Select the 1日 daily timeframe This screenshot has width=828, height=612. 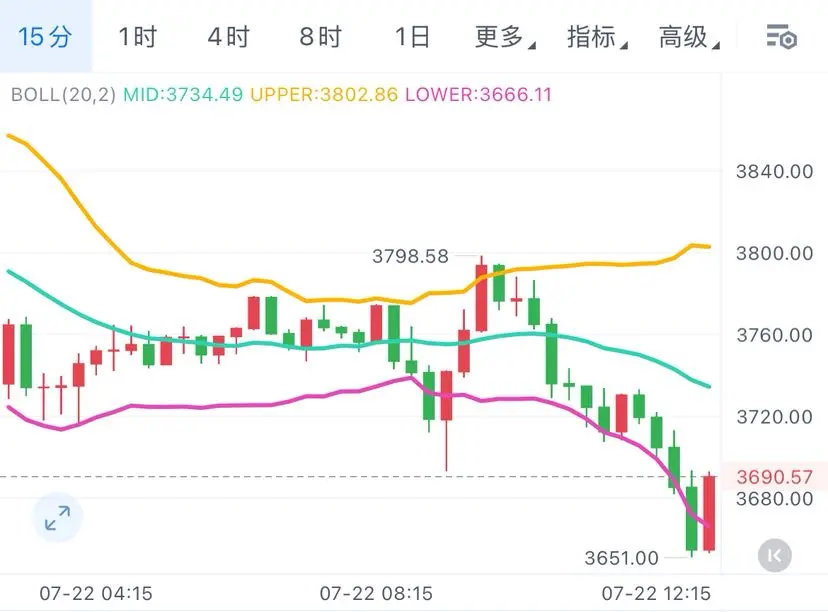(412, 37)
